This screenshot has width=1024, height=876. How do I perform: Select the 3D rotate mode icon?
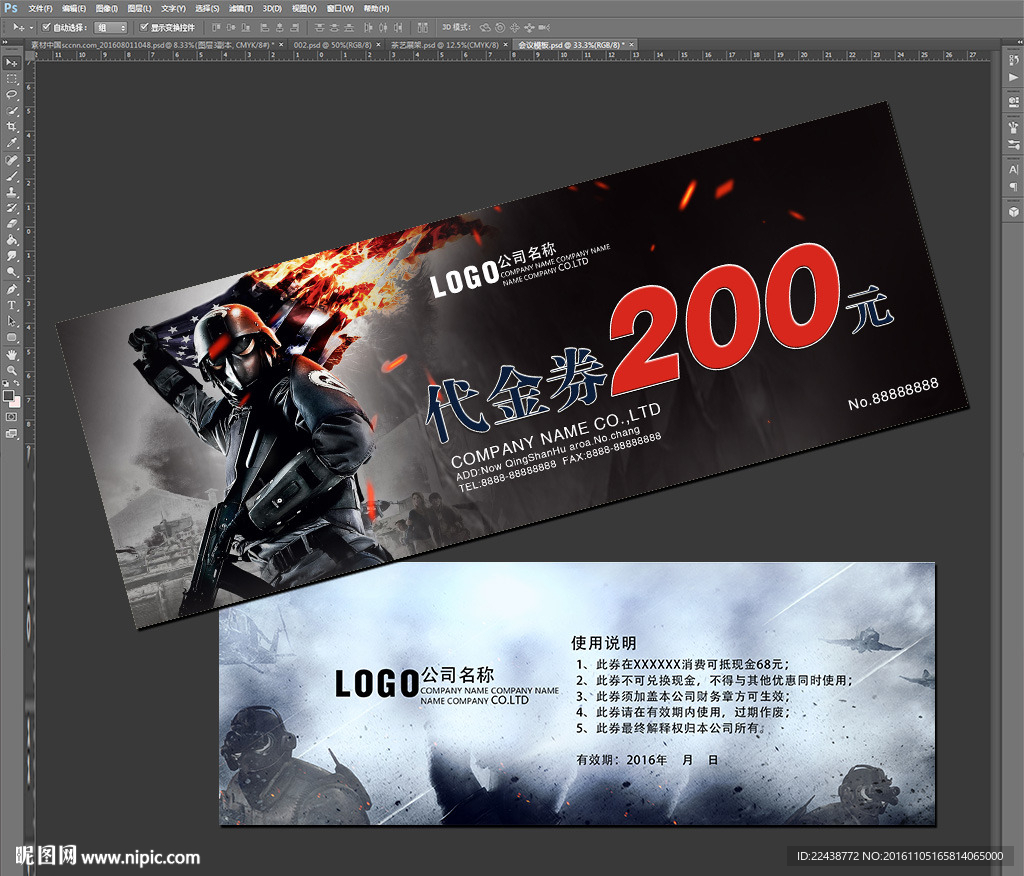(485, 27)
